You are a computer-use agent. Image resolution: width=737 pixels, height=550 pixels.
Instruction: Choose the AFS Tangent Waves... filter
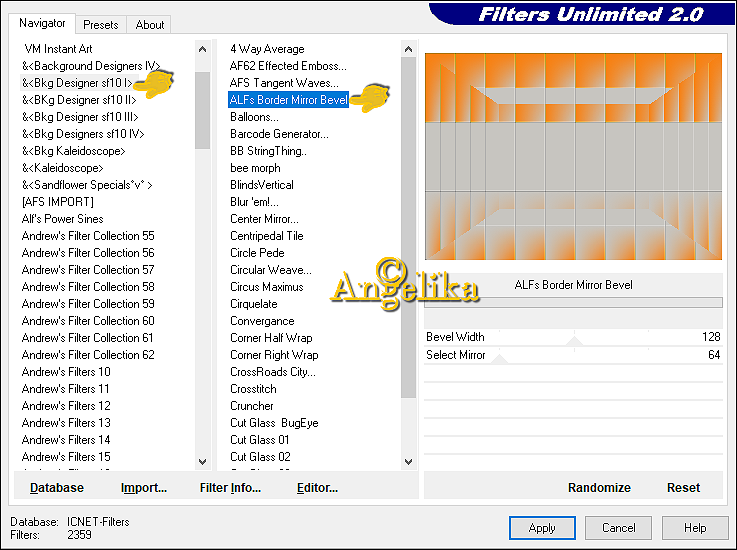[x=284, y=83]
